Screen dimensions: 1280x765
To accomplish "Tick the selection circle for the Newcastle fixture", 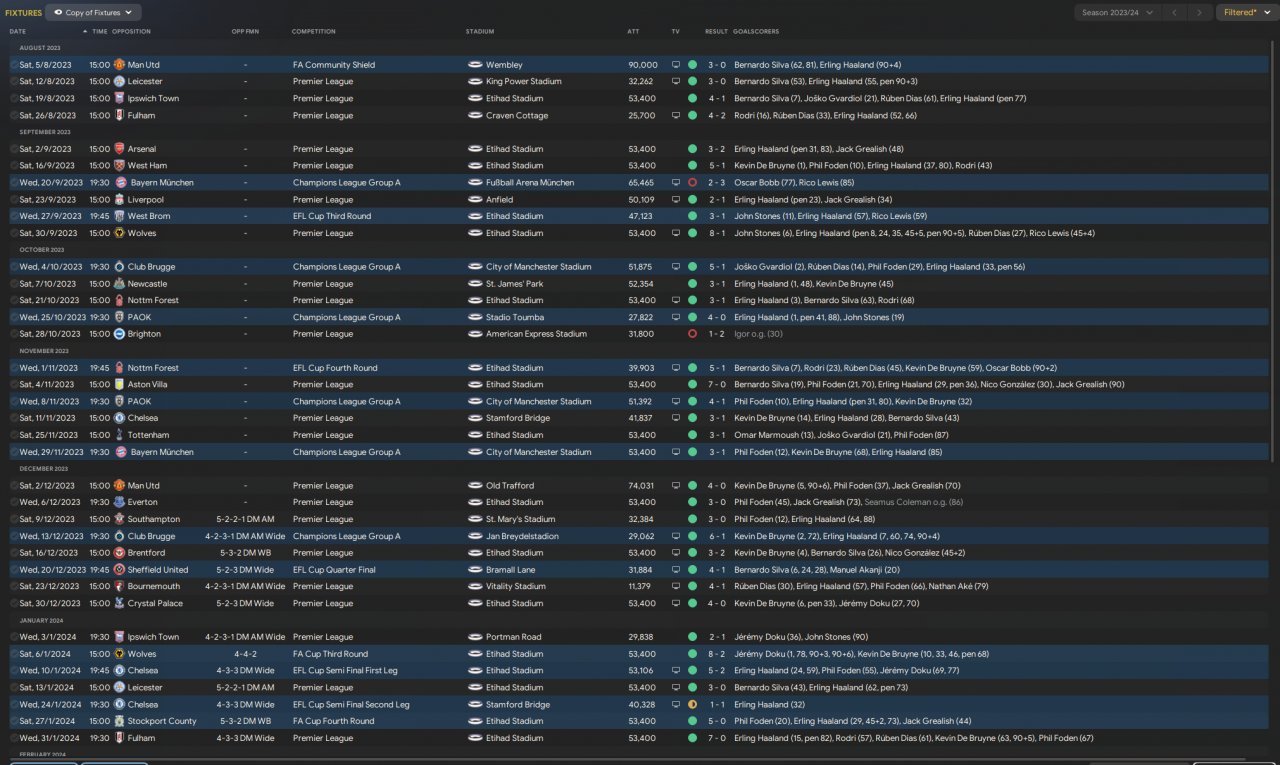I will coord(14,284).
